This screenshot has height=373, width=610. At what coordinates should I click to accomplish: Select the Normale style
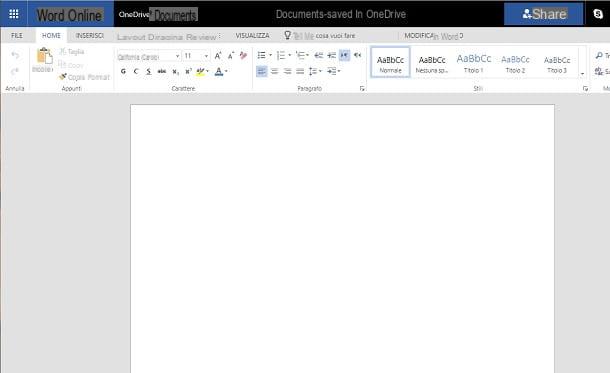tap(390, 62)
